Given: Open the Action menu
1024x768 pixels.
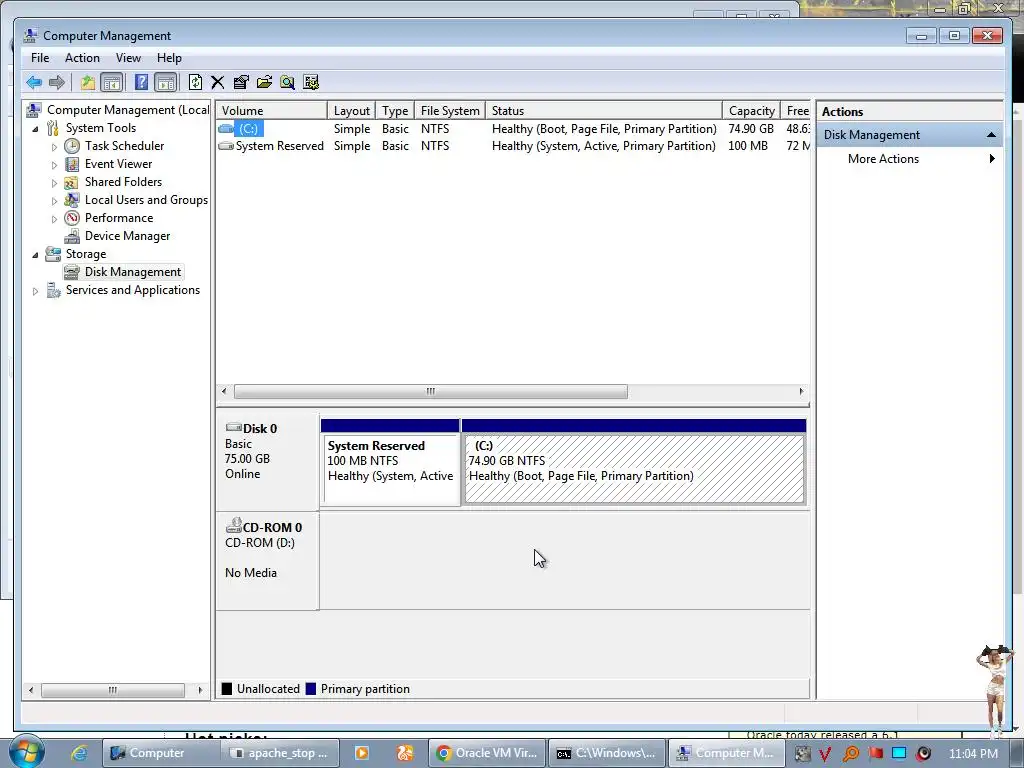Looking at the screenshot, I should [x=82, y=58].
